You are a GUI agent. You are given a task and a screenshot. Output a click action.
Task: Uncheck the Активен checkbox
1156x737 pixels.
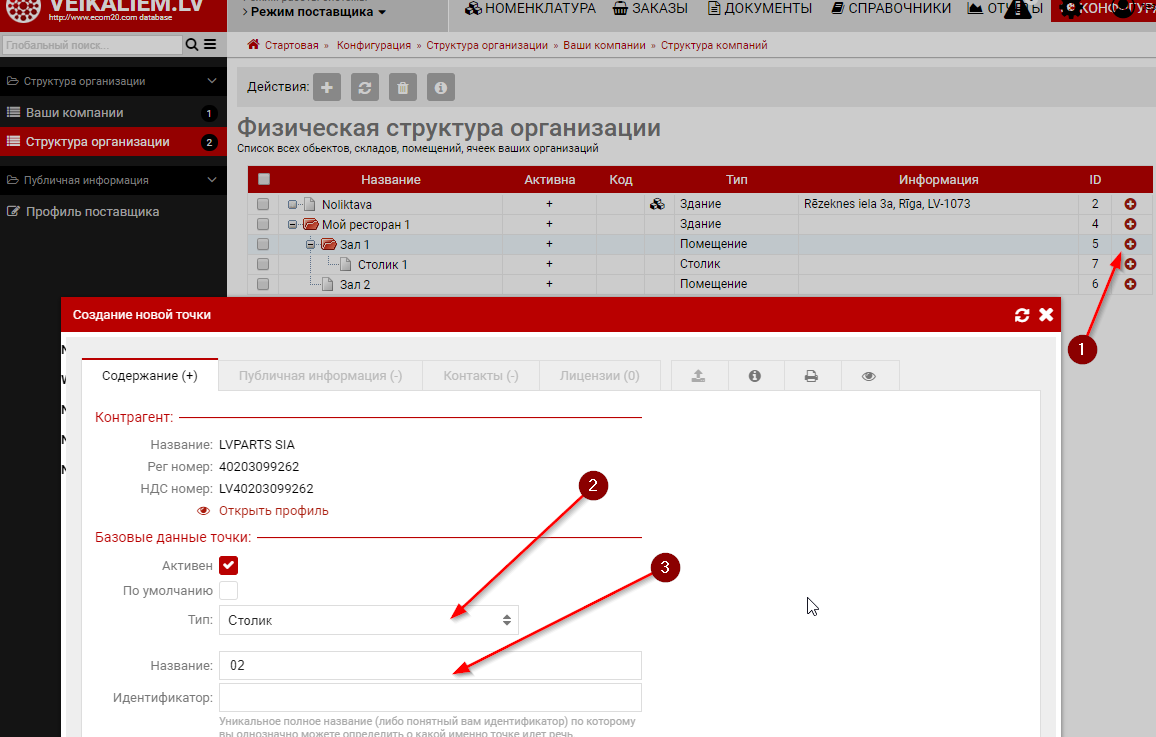[x=229, y=565]
